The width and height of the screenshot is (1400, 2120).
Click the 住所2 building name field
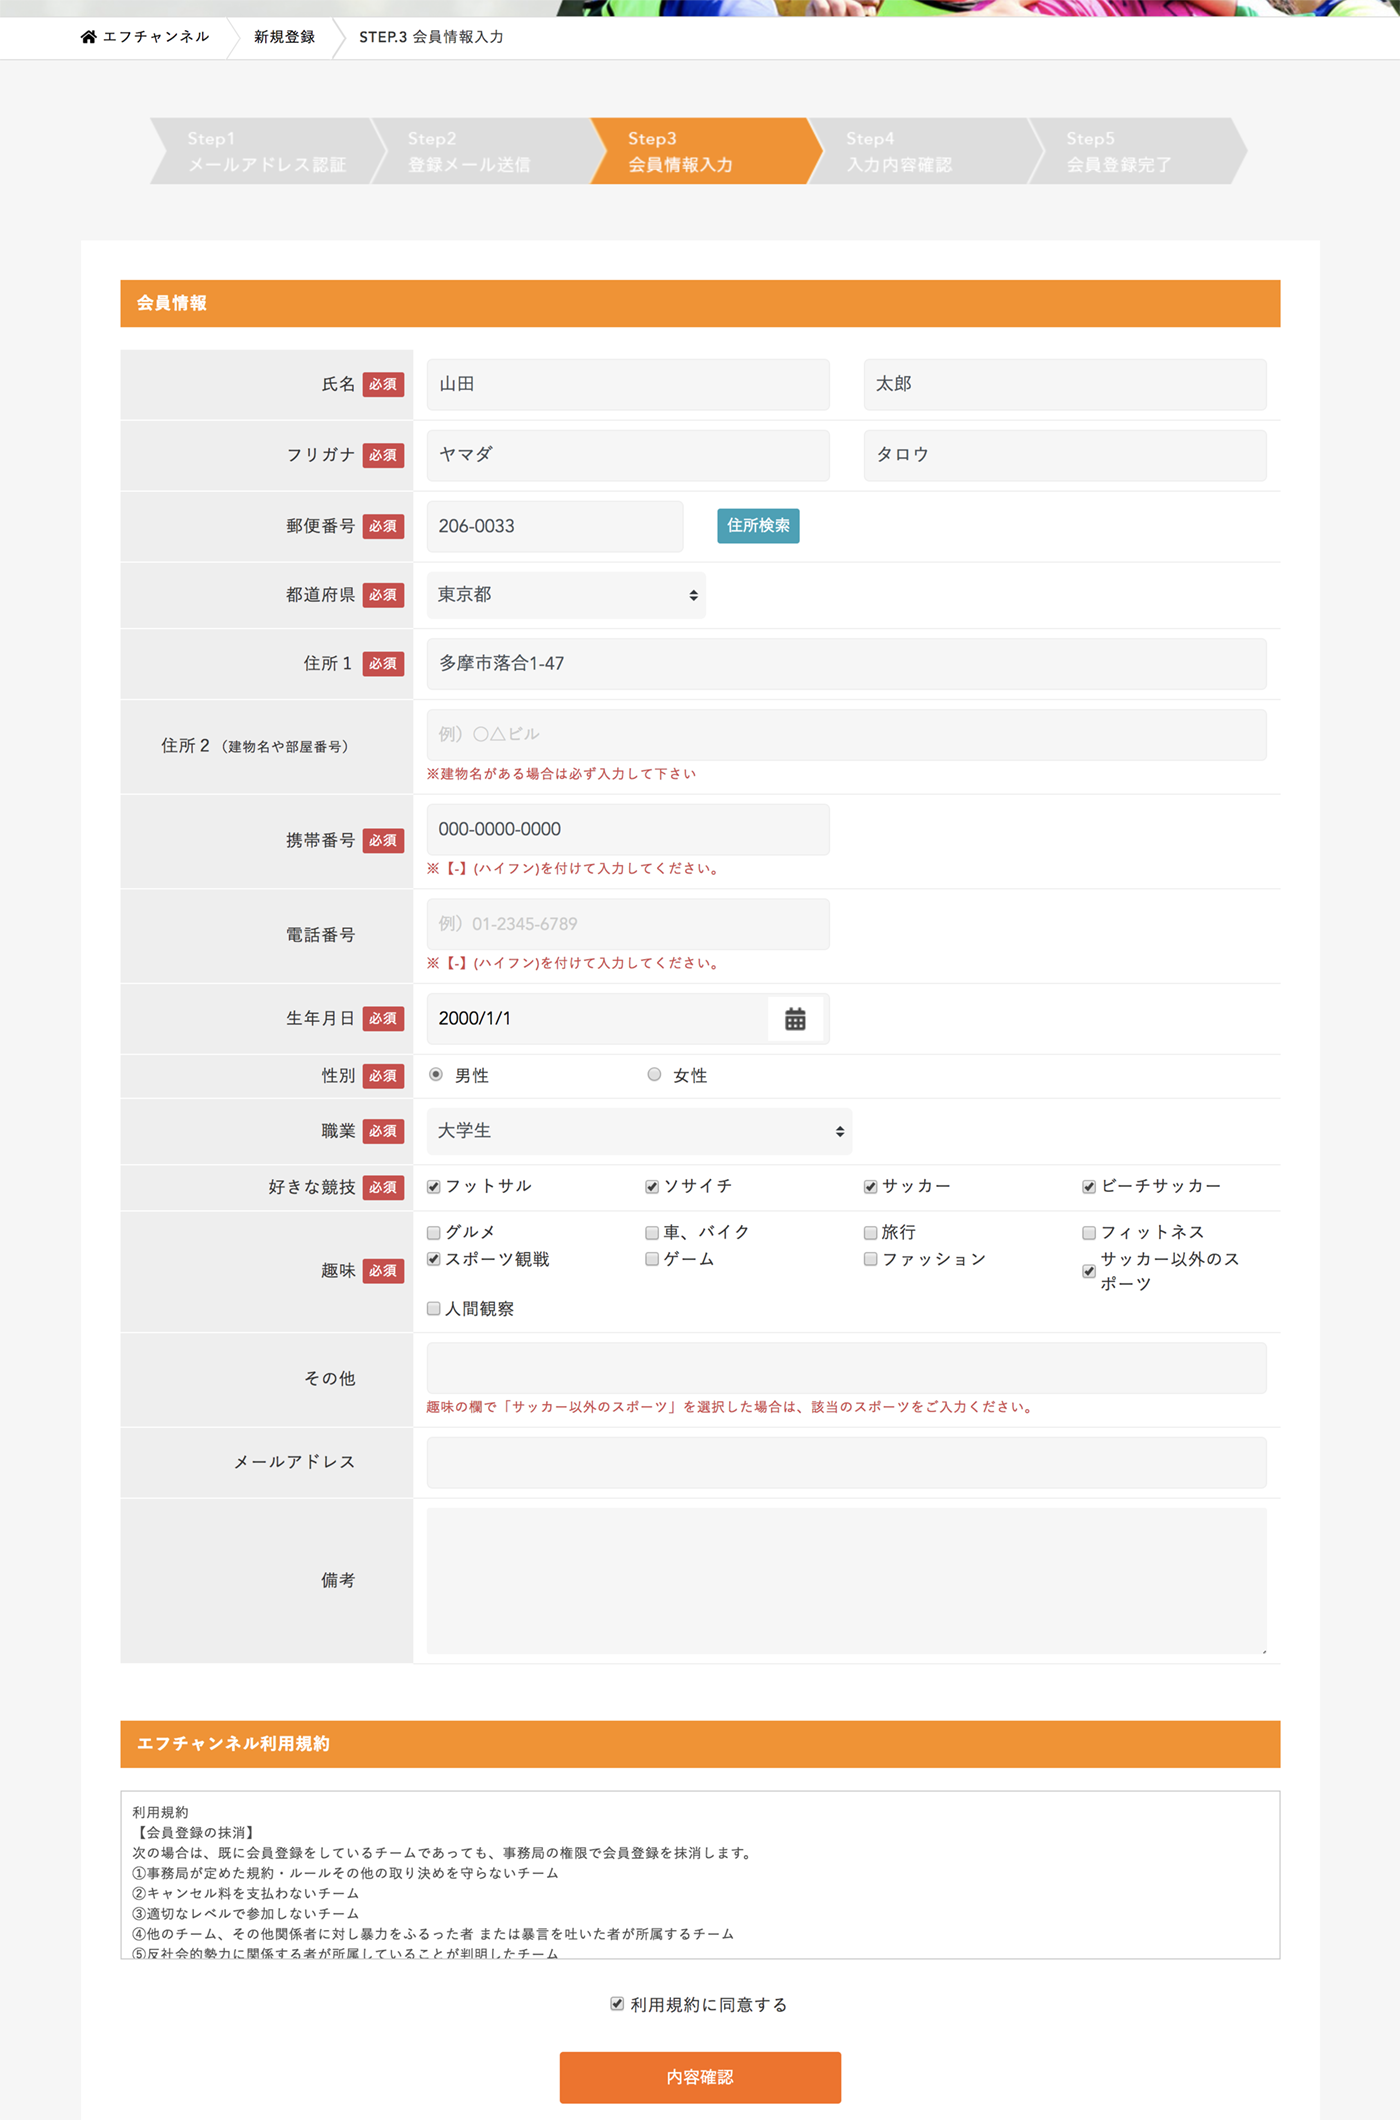click(x=846, y=735)
